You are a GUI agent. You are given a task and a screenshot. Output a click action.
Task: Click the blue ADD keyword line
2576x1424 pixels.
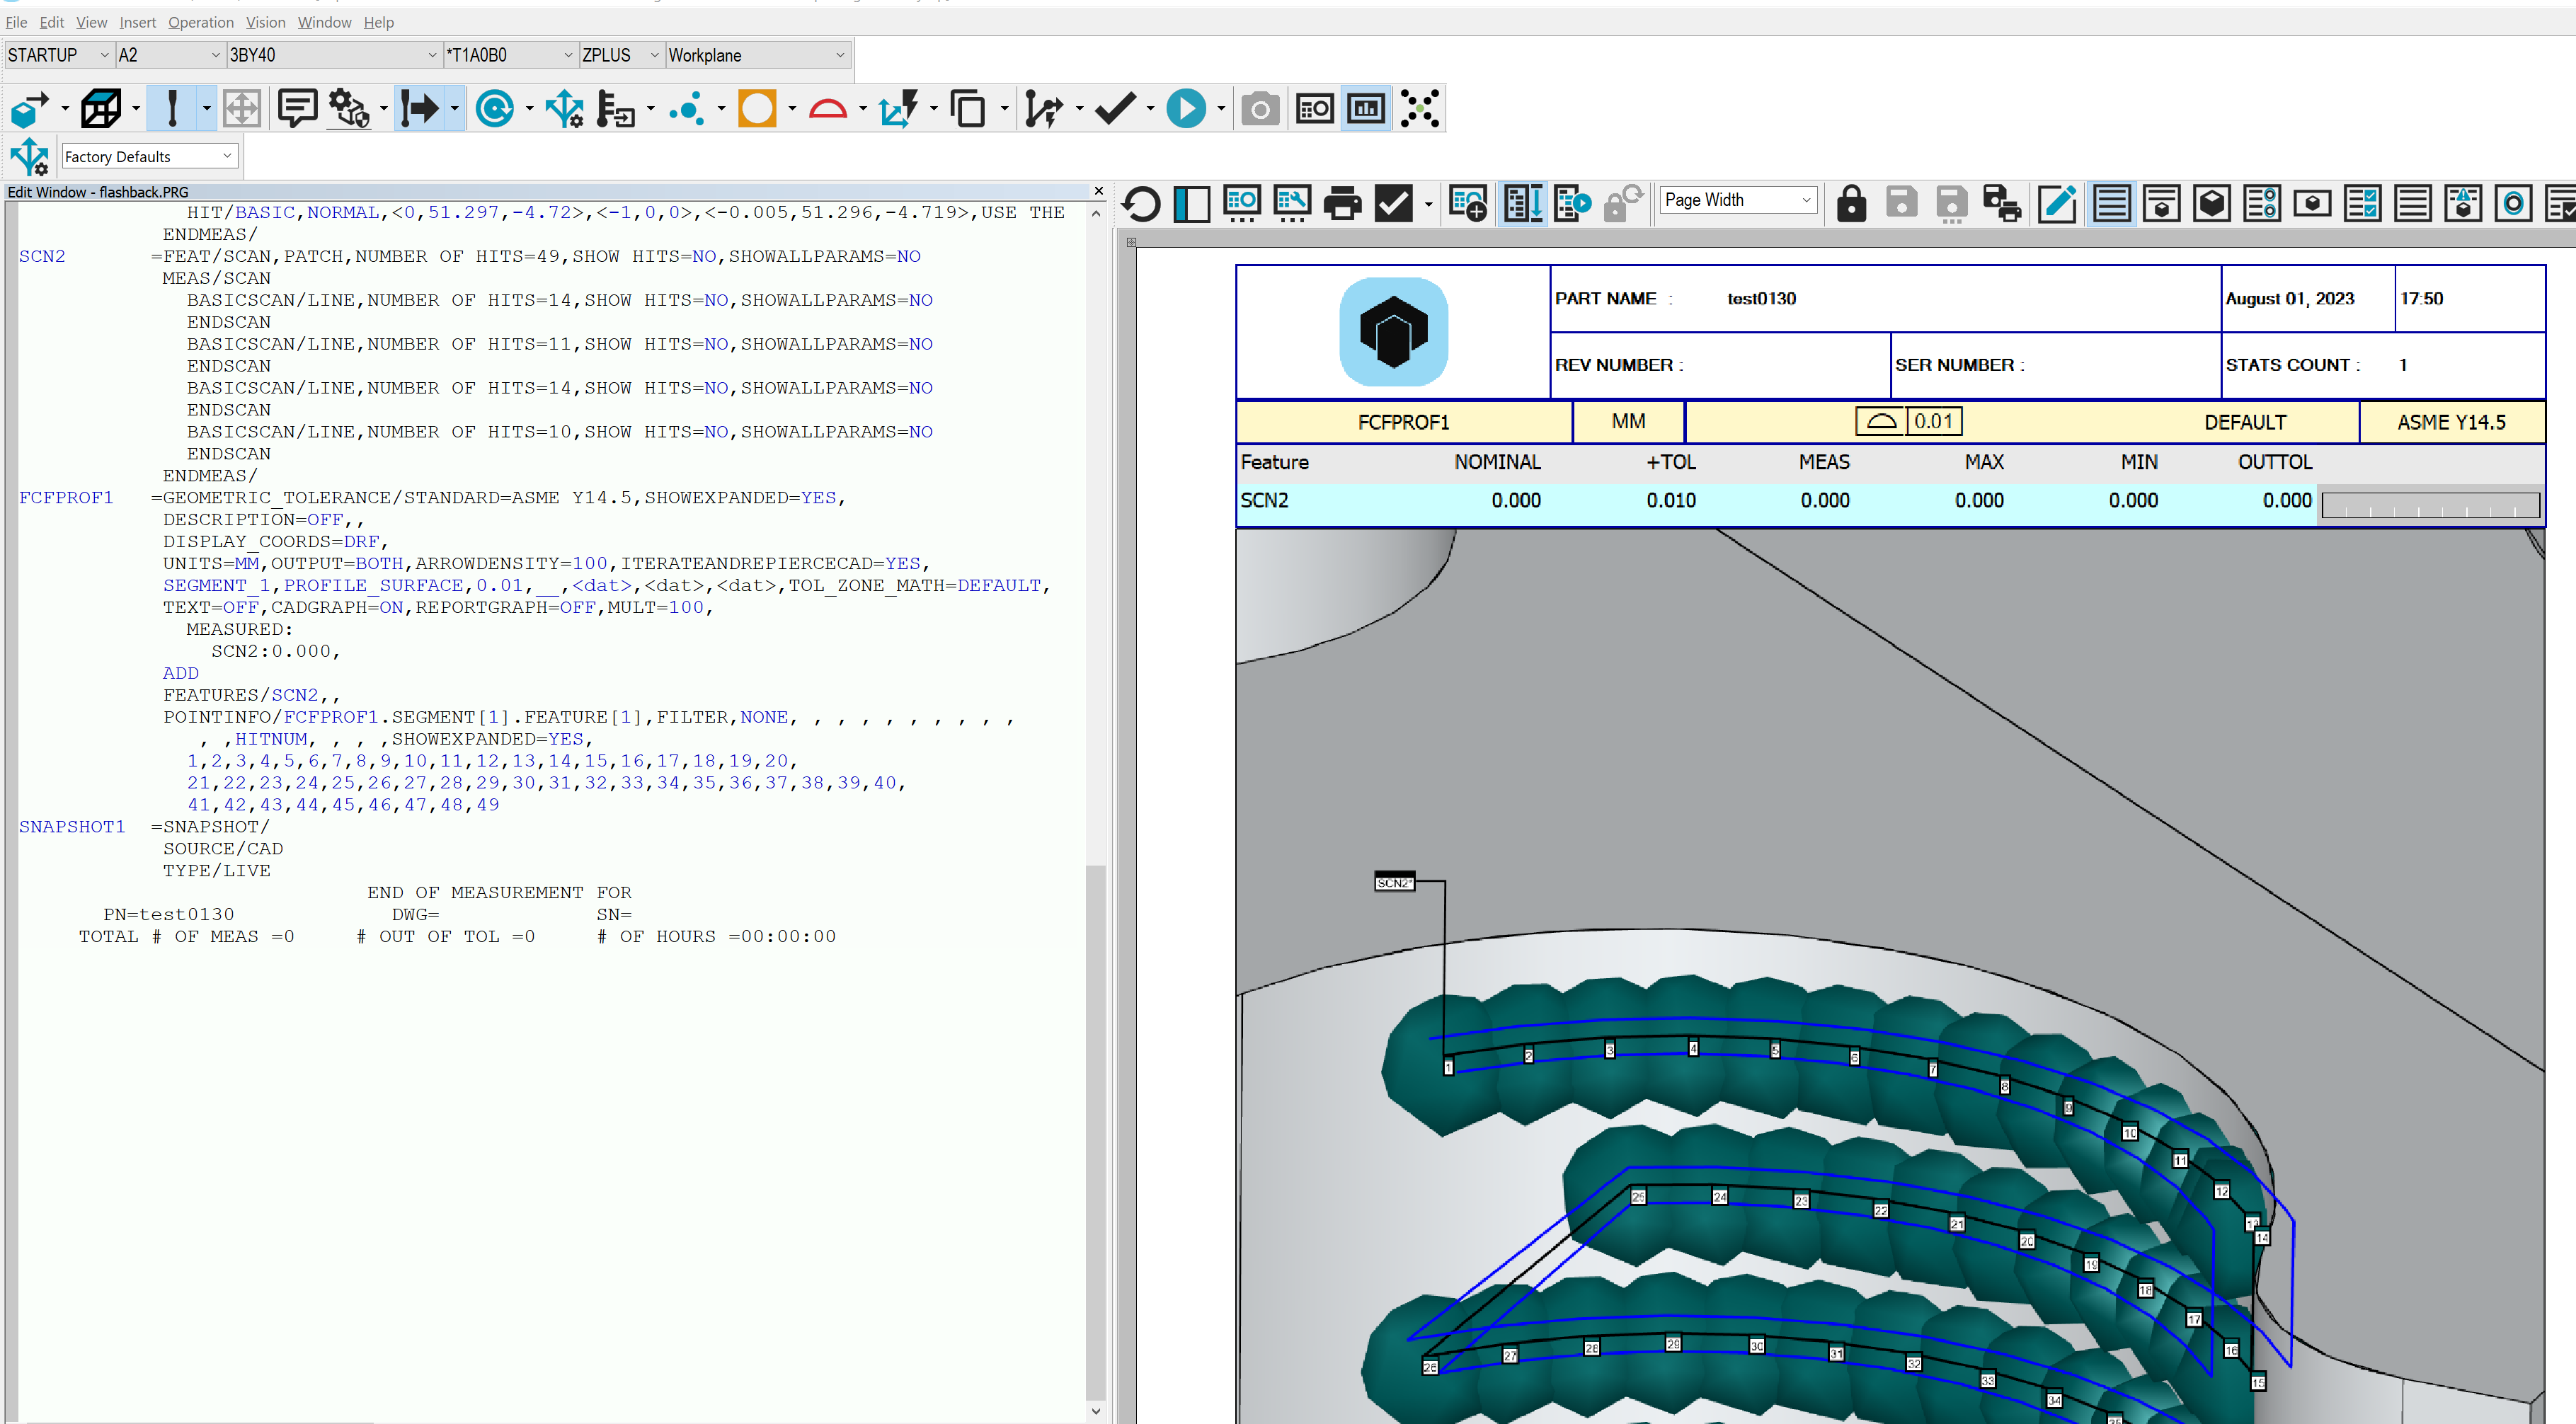pos(181,673)
